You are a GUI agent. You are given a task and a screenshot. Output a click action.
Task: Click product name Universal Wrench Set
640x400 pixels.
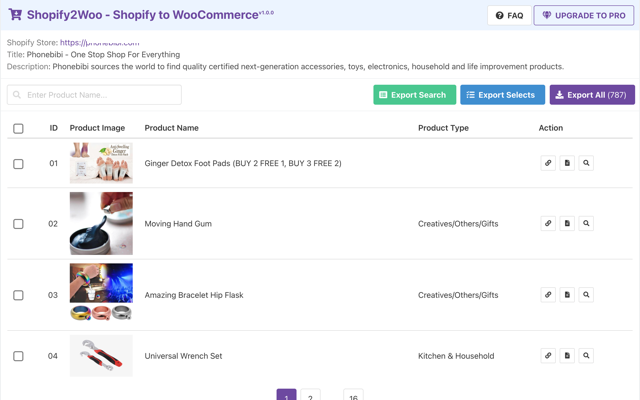coord(183,356)
